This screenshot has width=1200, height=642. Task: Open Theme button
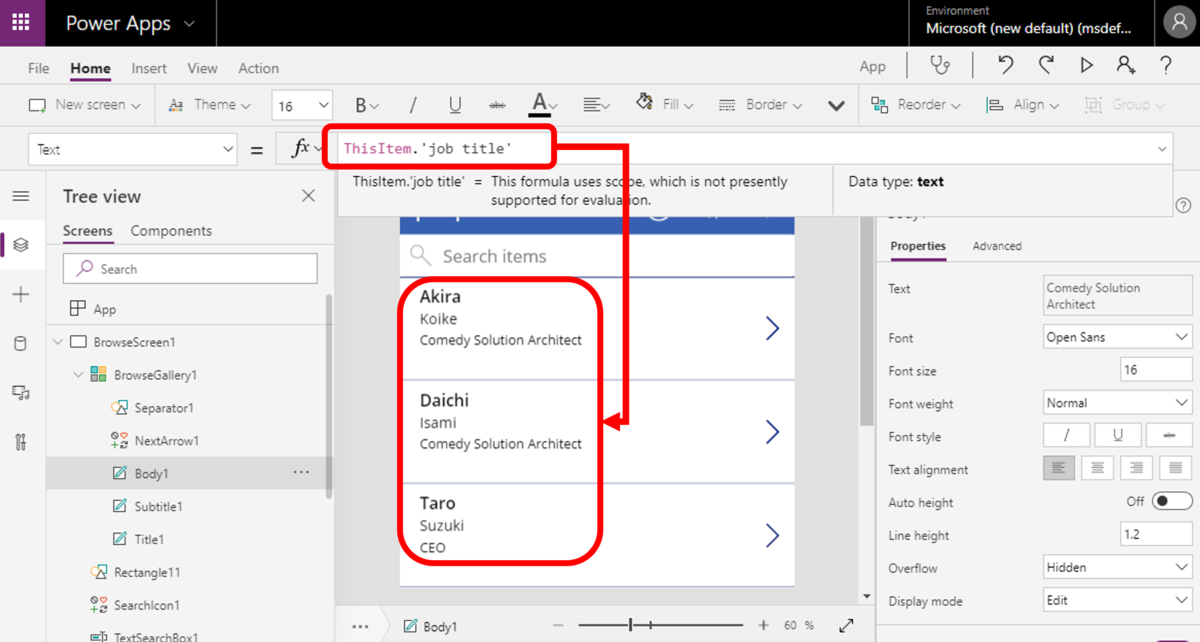[x=210, y=105]
